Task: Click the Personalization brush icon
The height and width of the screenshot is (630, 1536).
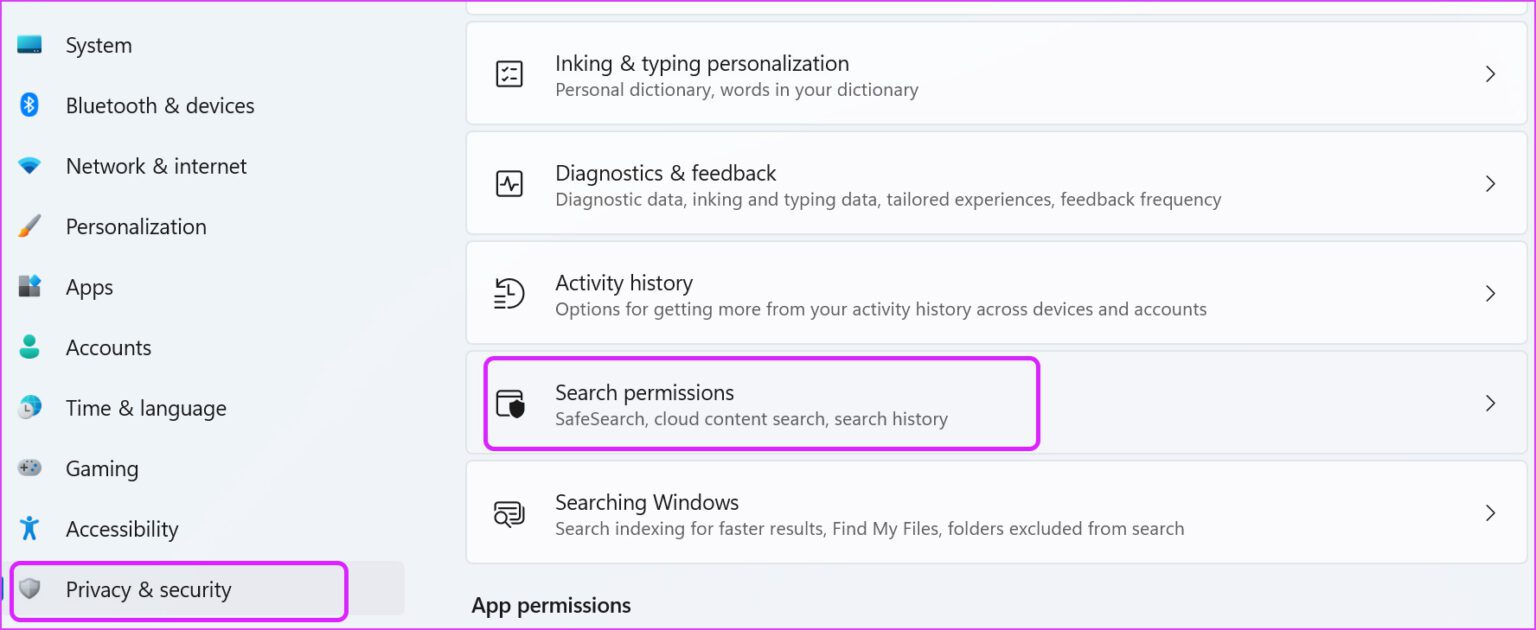Action: (x=30, y=226)
